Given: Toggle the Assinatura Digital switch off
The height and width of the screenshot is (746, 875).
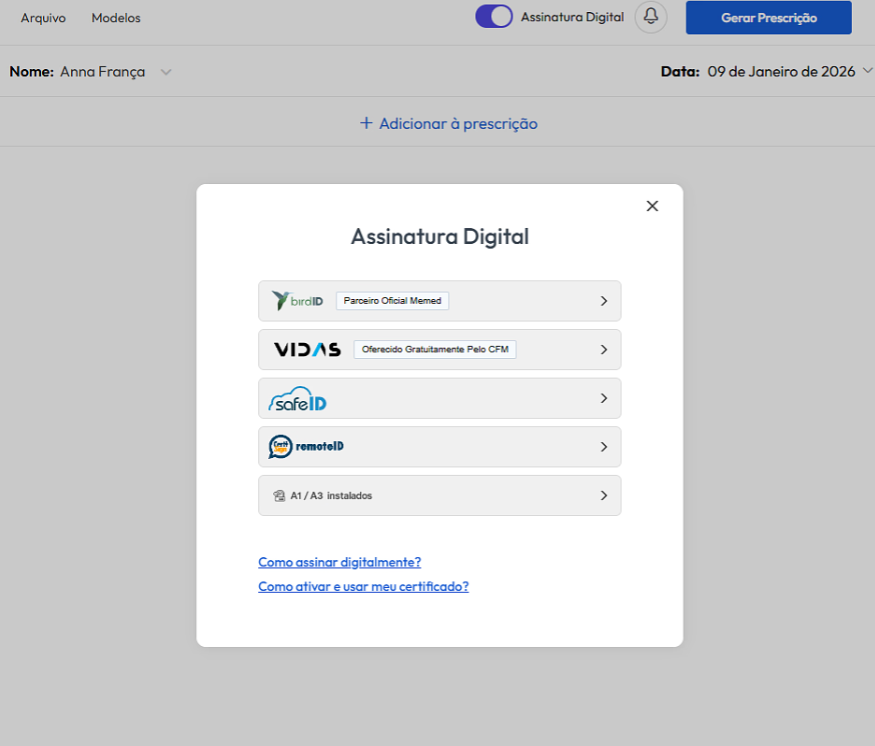Looking at the screenshot, I should 494,17.
